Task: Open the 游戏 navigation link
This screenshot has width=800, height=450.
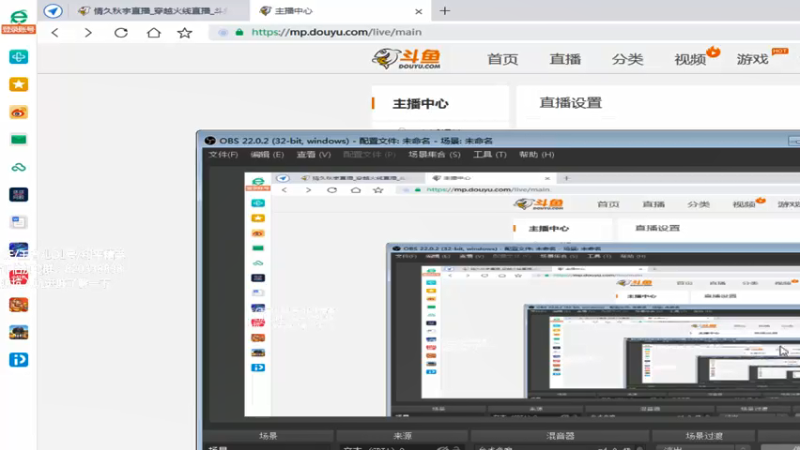Action: coord(753,59)
